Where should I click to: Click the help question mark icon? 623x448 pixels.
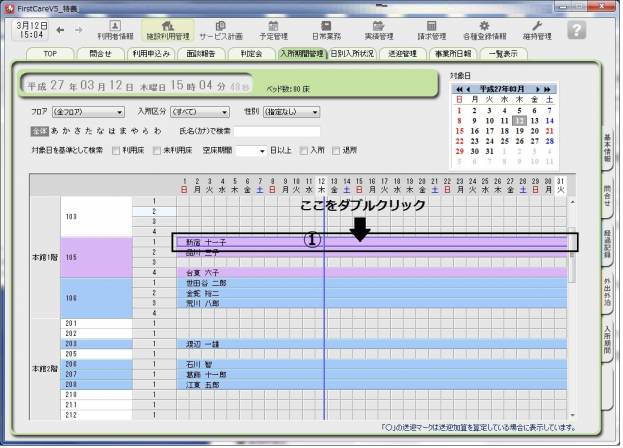(x=576, y=30)
